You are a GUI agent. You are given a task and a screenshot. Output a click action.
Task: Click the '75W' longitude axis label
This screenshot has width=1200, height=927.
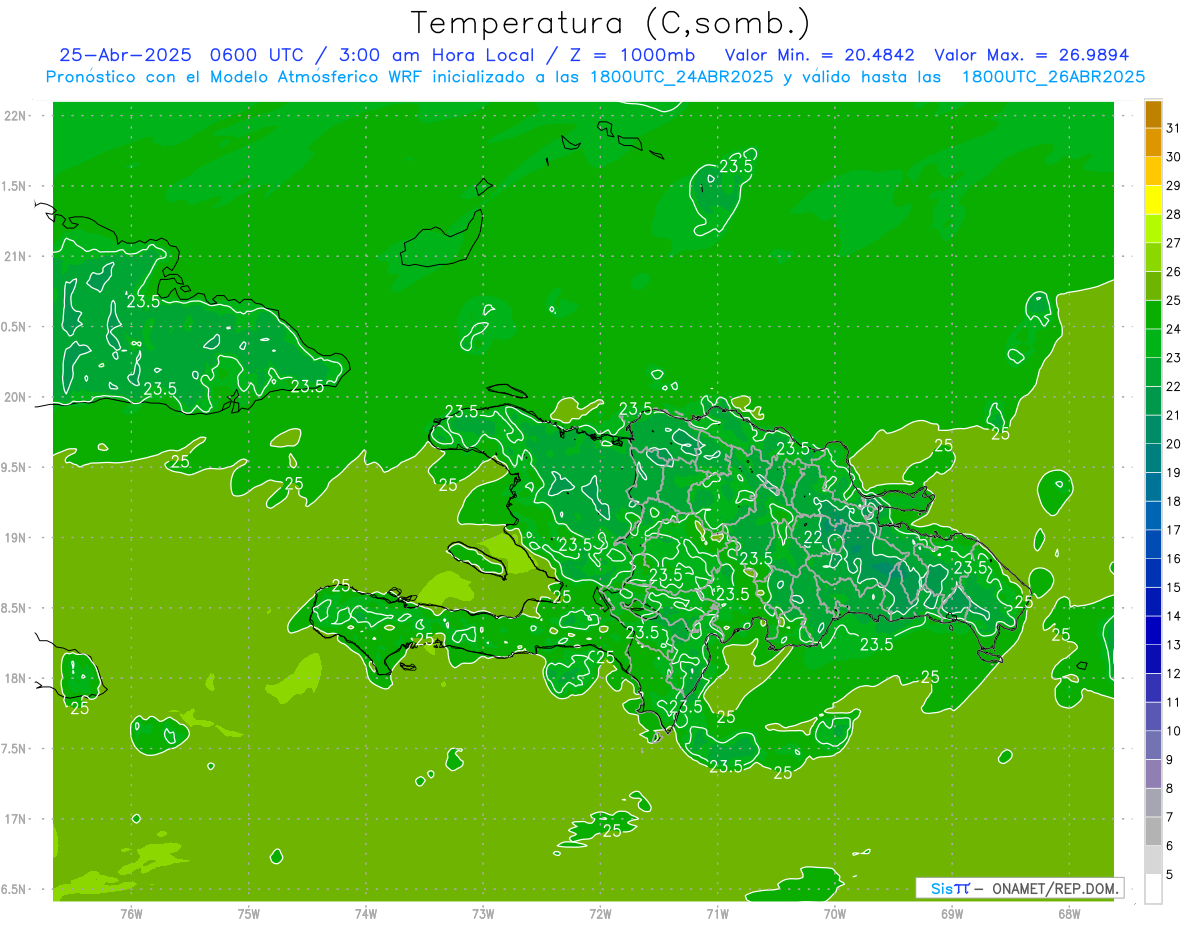[249, 913]
